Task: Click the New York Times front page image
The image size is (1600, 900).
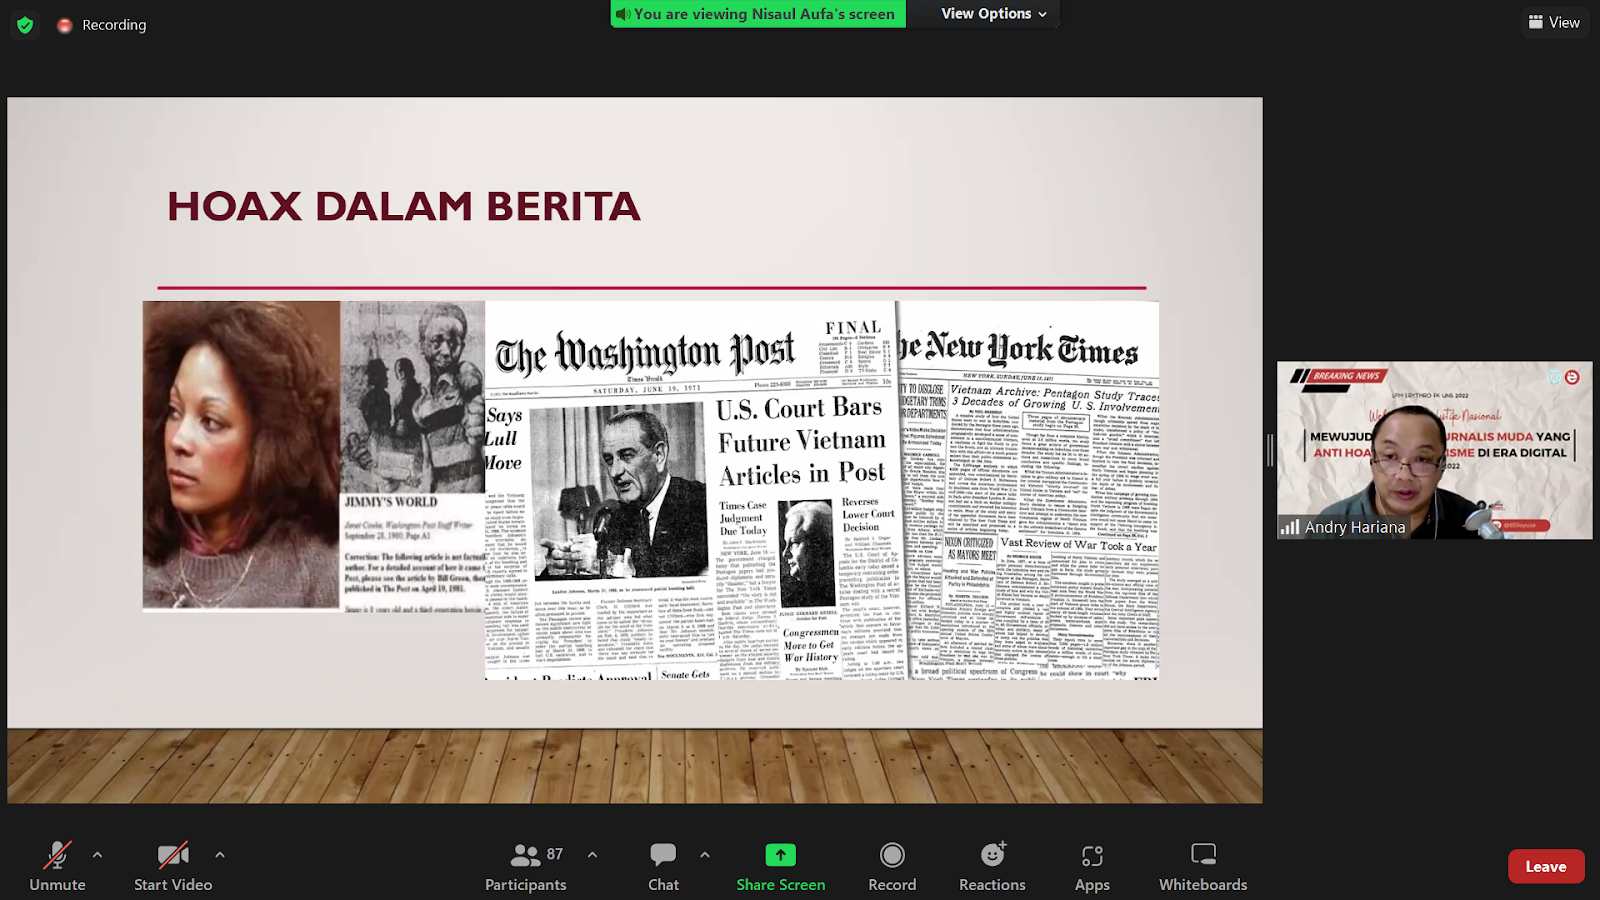Action: tap(1028, 490)
